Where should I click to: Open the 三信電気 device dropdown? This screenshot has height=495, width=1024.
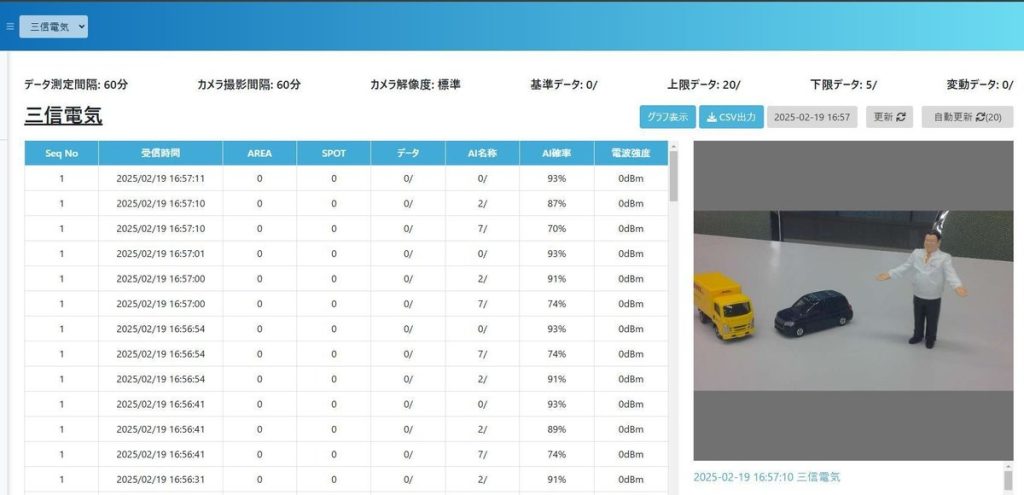coord(54,27)
